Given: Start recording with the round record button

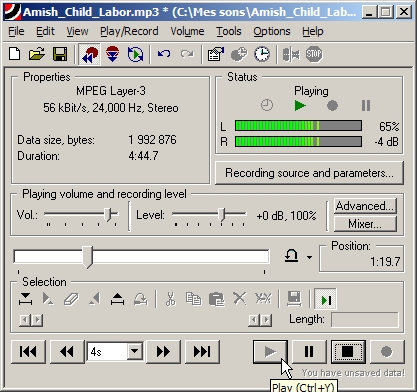Looking at the screenshot, I should 387,351.
